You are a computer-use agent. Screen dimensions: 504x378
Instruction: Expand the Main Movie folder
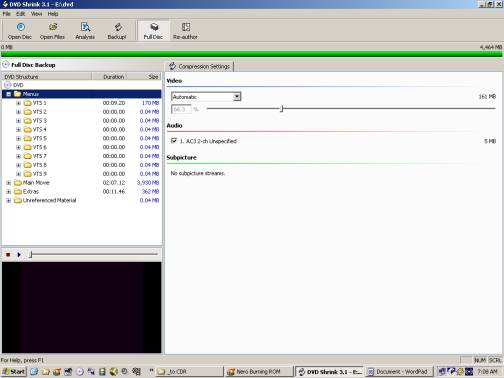pyautogui.click(x=9, y=183)
